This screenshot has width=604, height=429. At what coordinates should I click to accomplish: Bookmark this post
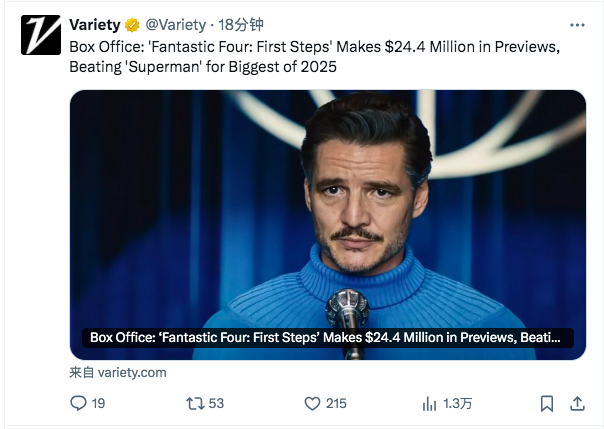547,404
